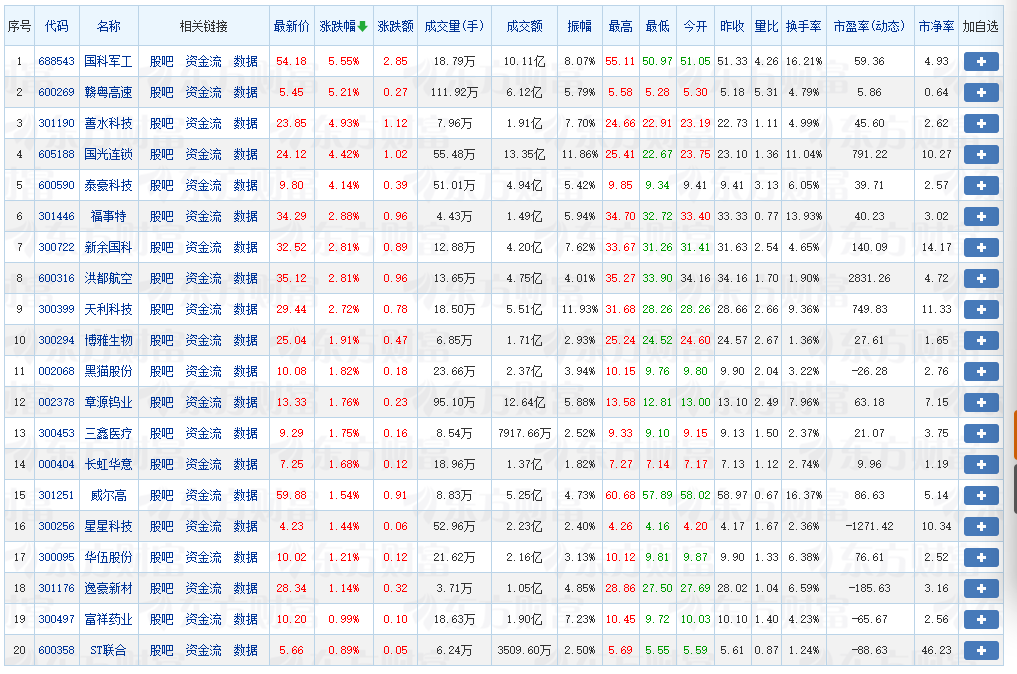1017x674 pixels.
Task: Add 洪都航空 to watchlist with plus button
Action: (x=981, y=278)
